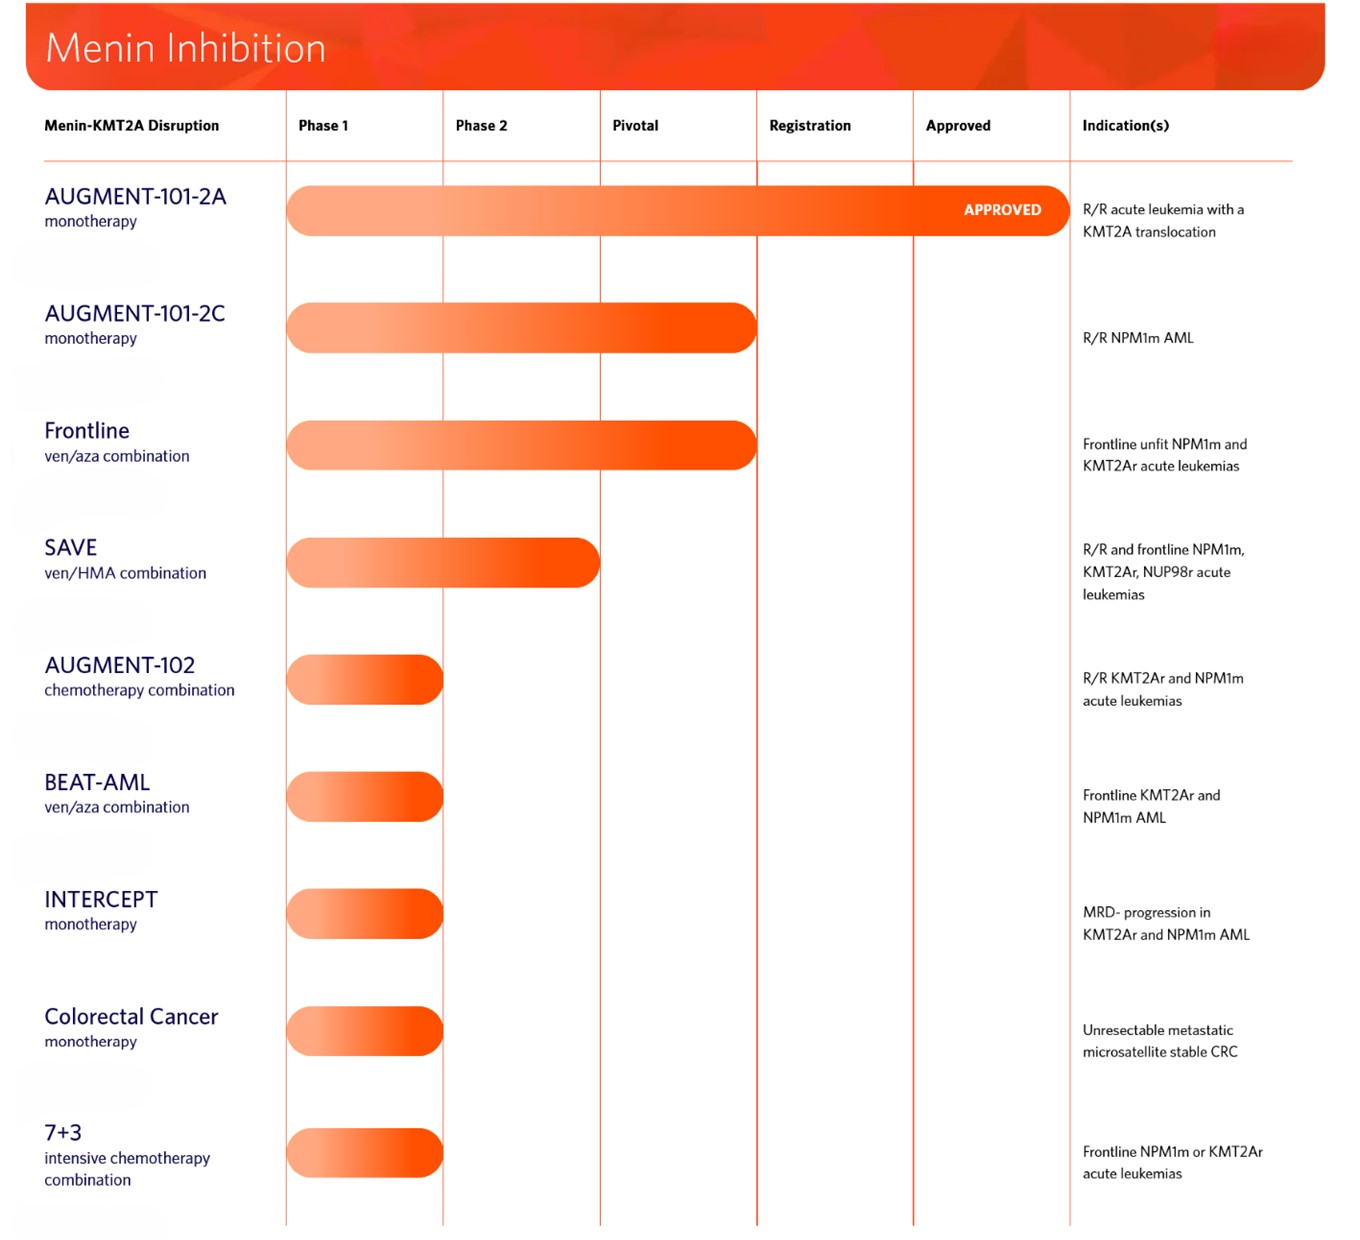This screenshot has width=1360, height=1240.
Task: Click the APPROVED label on the bar
Action: (x=1002, y=210)
